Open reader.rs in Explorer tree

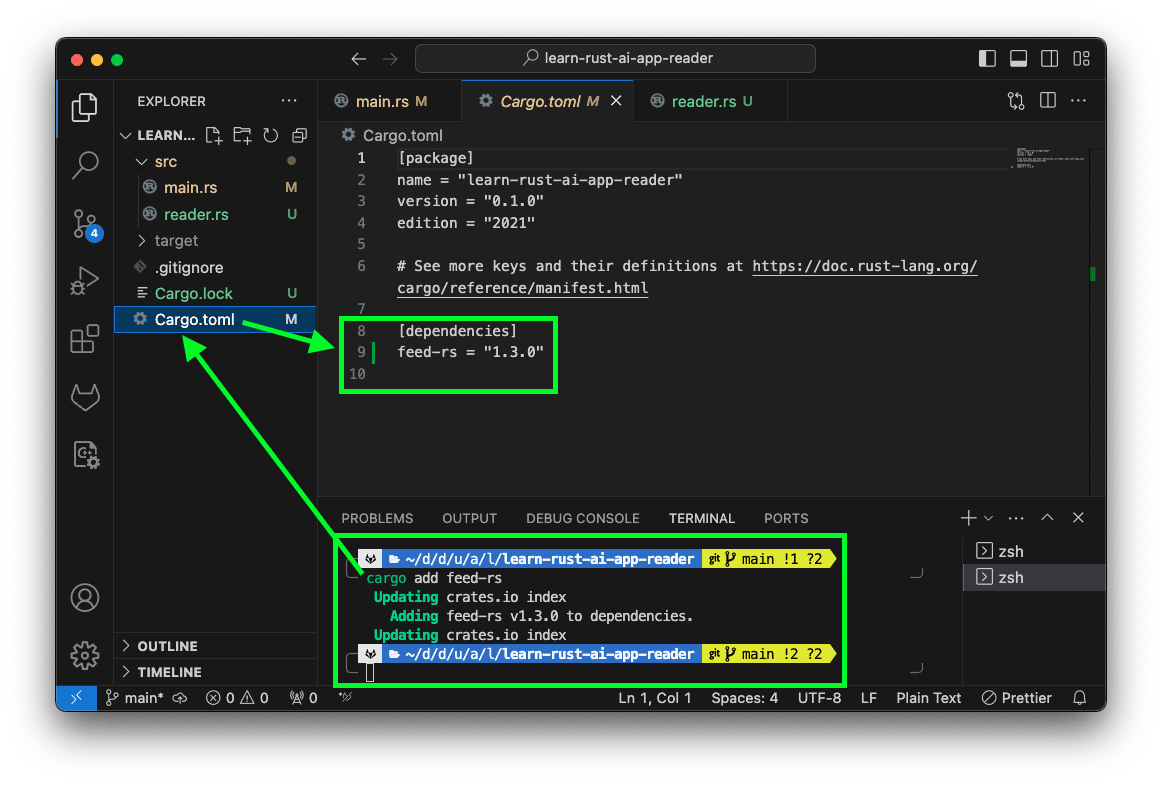tap(216, 214)
